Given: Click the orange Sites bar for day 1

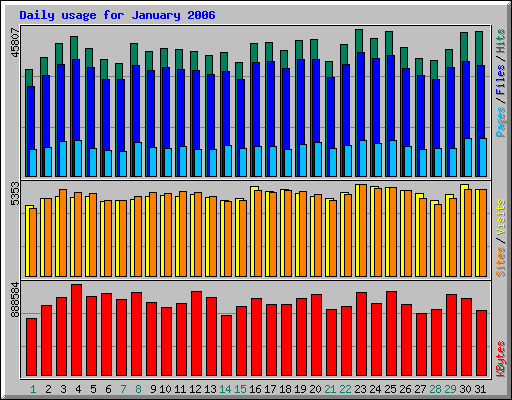Looking at the screenshot, I should click(33, 242).
